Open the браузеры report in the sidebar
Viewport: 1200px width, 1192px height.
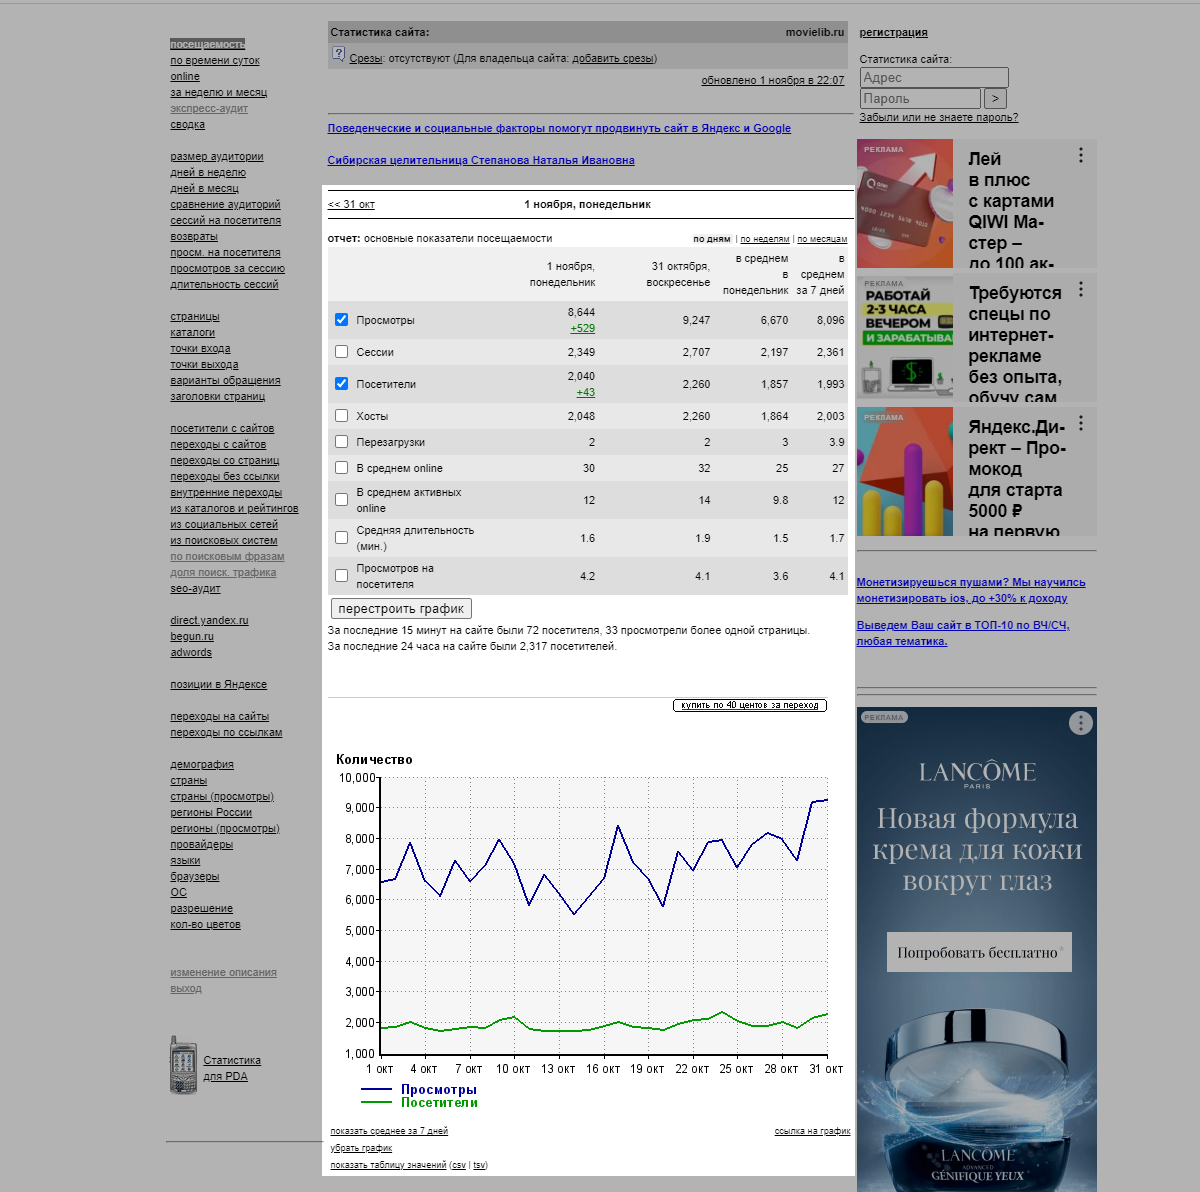(x=195, y=877)
